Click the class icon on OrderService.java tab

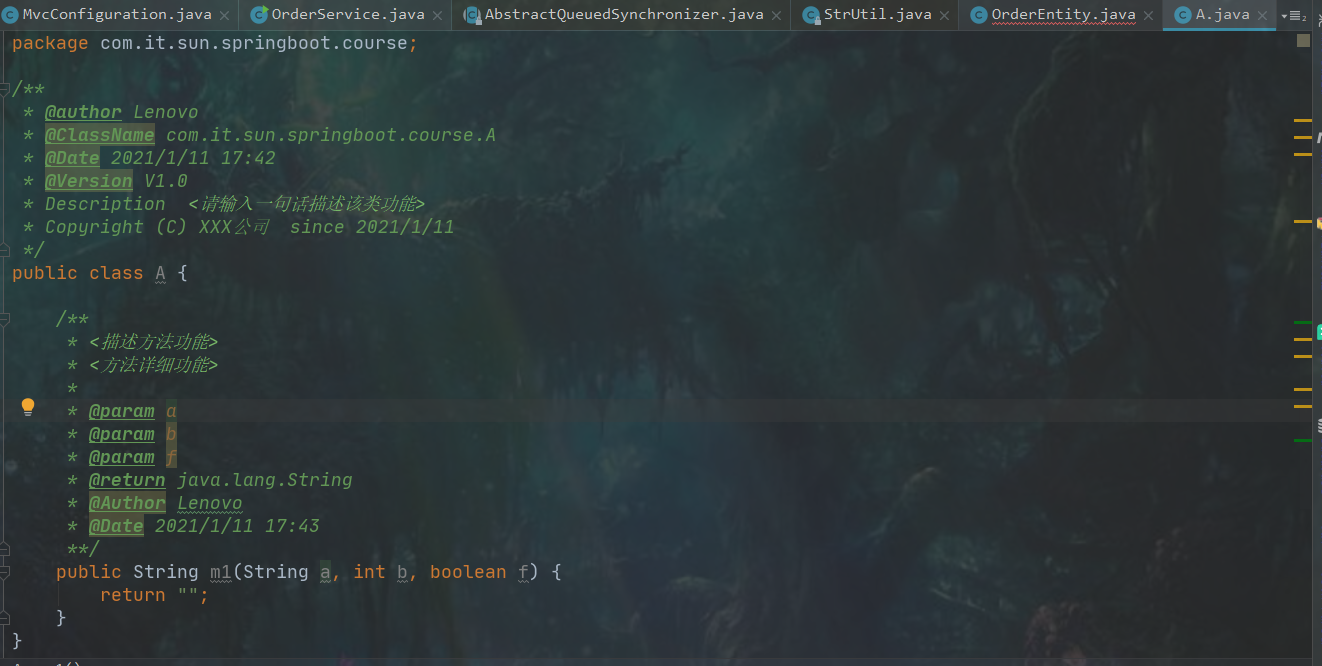[259, 15]
